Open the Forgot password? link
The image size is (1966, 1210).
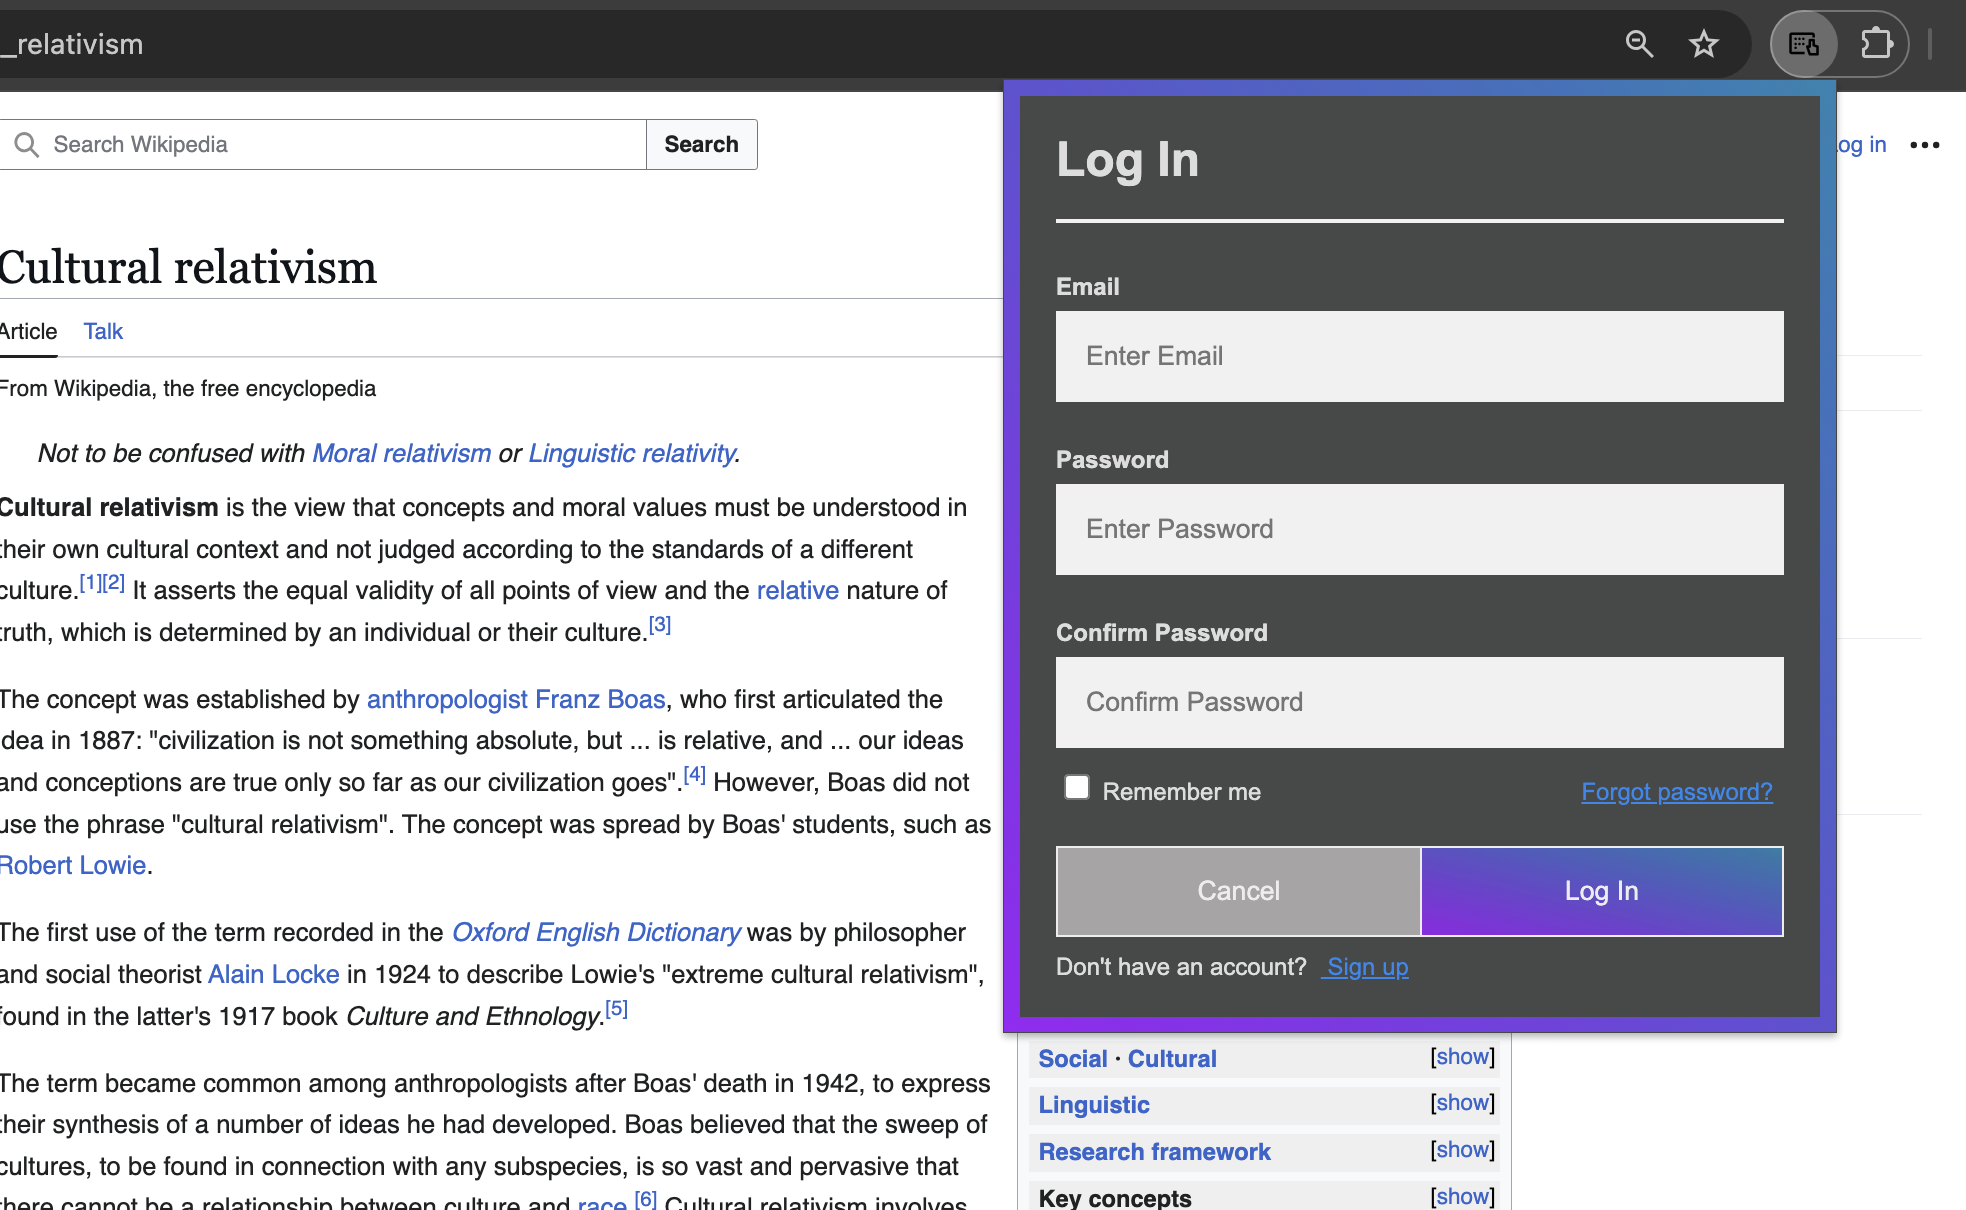1676,792
